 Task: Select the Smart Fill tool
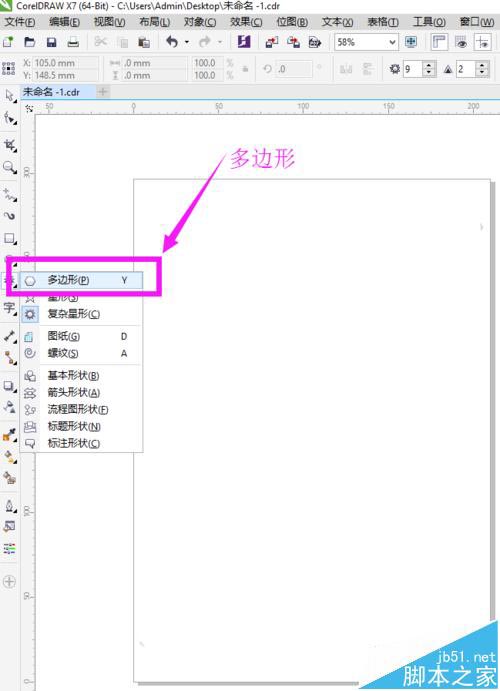pos(9,478)
